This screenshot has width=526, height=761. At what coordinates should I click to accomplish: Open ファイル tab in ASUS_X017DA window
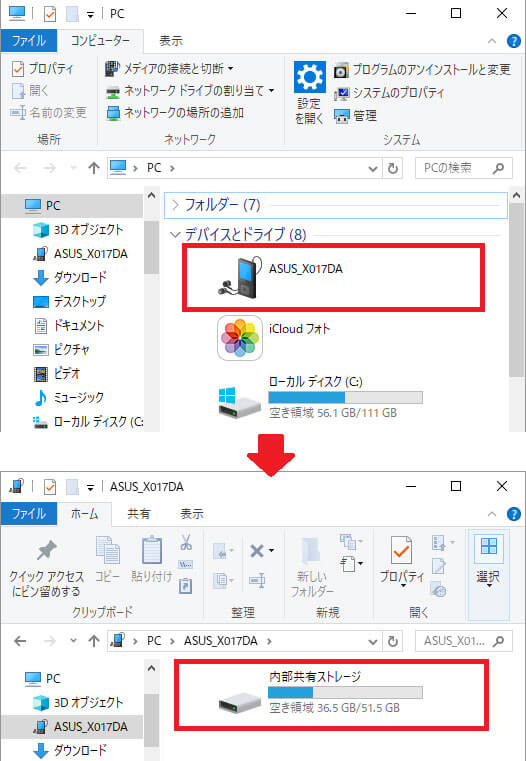click(x=29, y=513)
